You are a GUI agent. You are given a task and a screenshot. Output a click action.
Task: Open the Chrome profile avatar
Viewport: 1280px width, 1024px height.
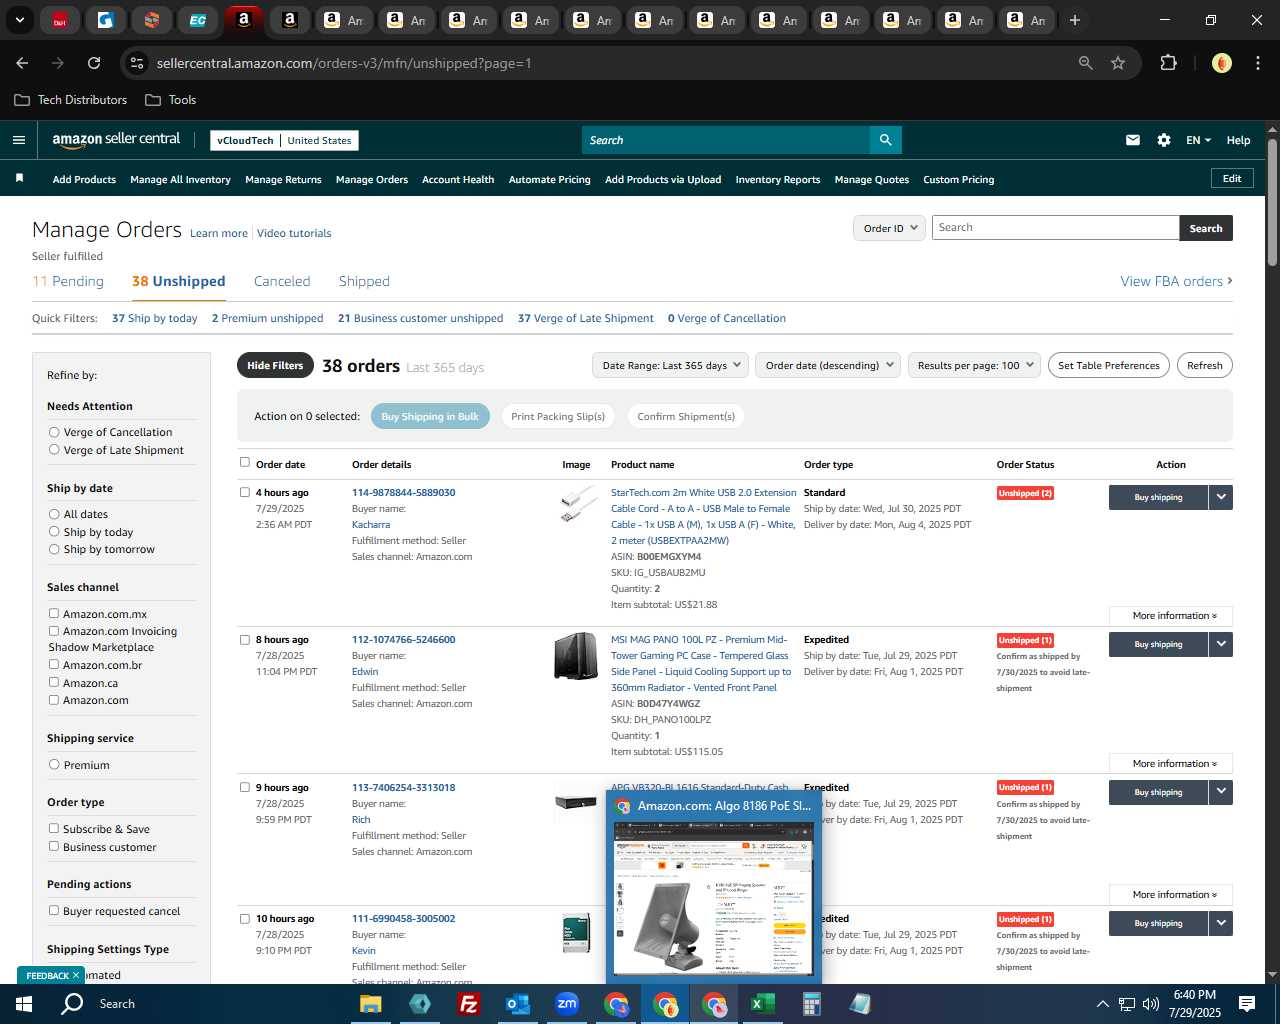1221,63
